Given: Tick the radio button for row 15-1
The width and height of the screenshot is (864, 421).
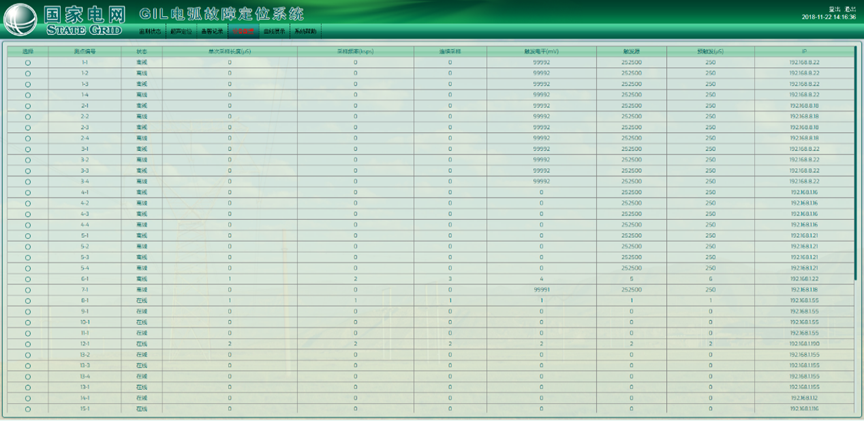Looking at the screenshot, I should point(28,409).
